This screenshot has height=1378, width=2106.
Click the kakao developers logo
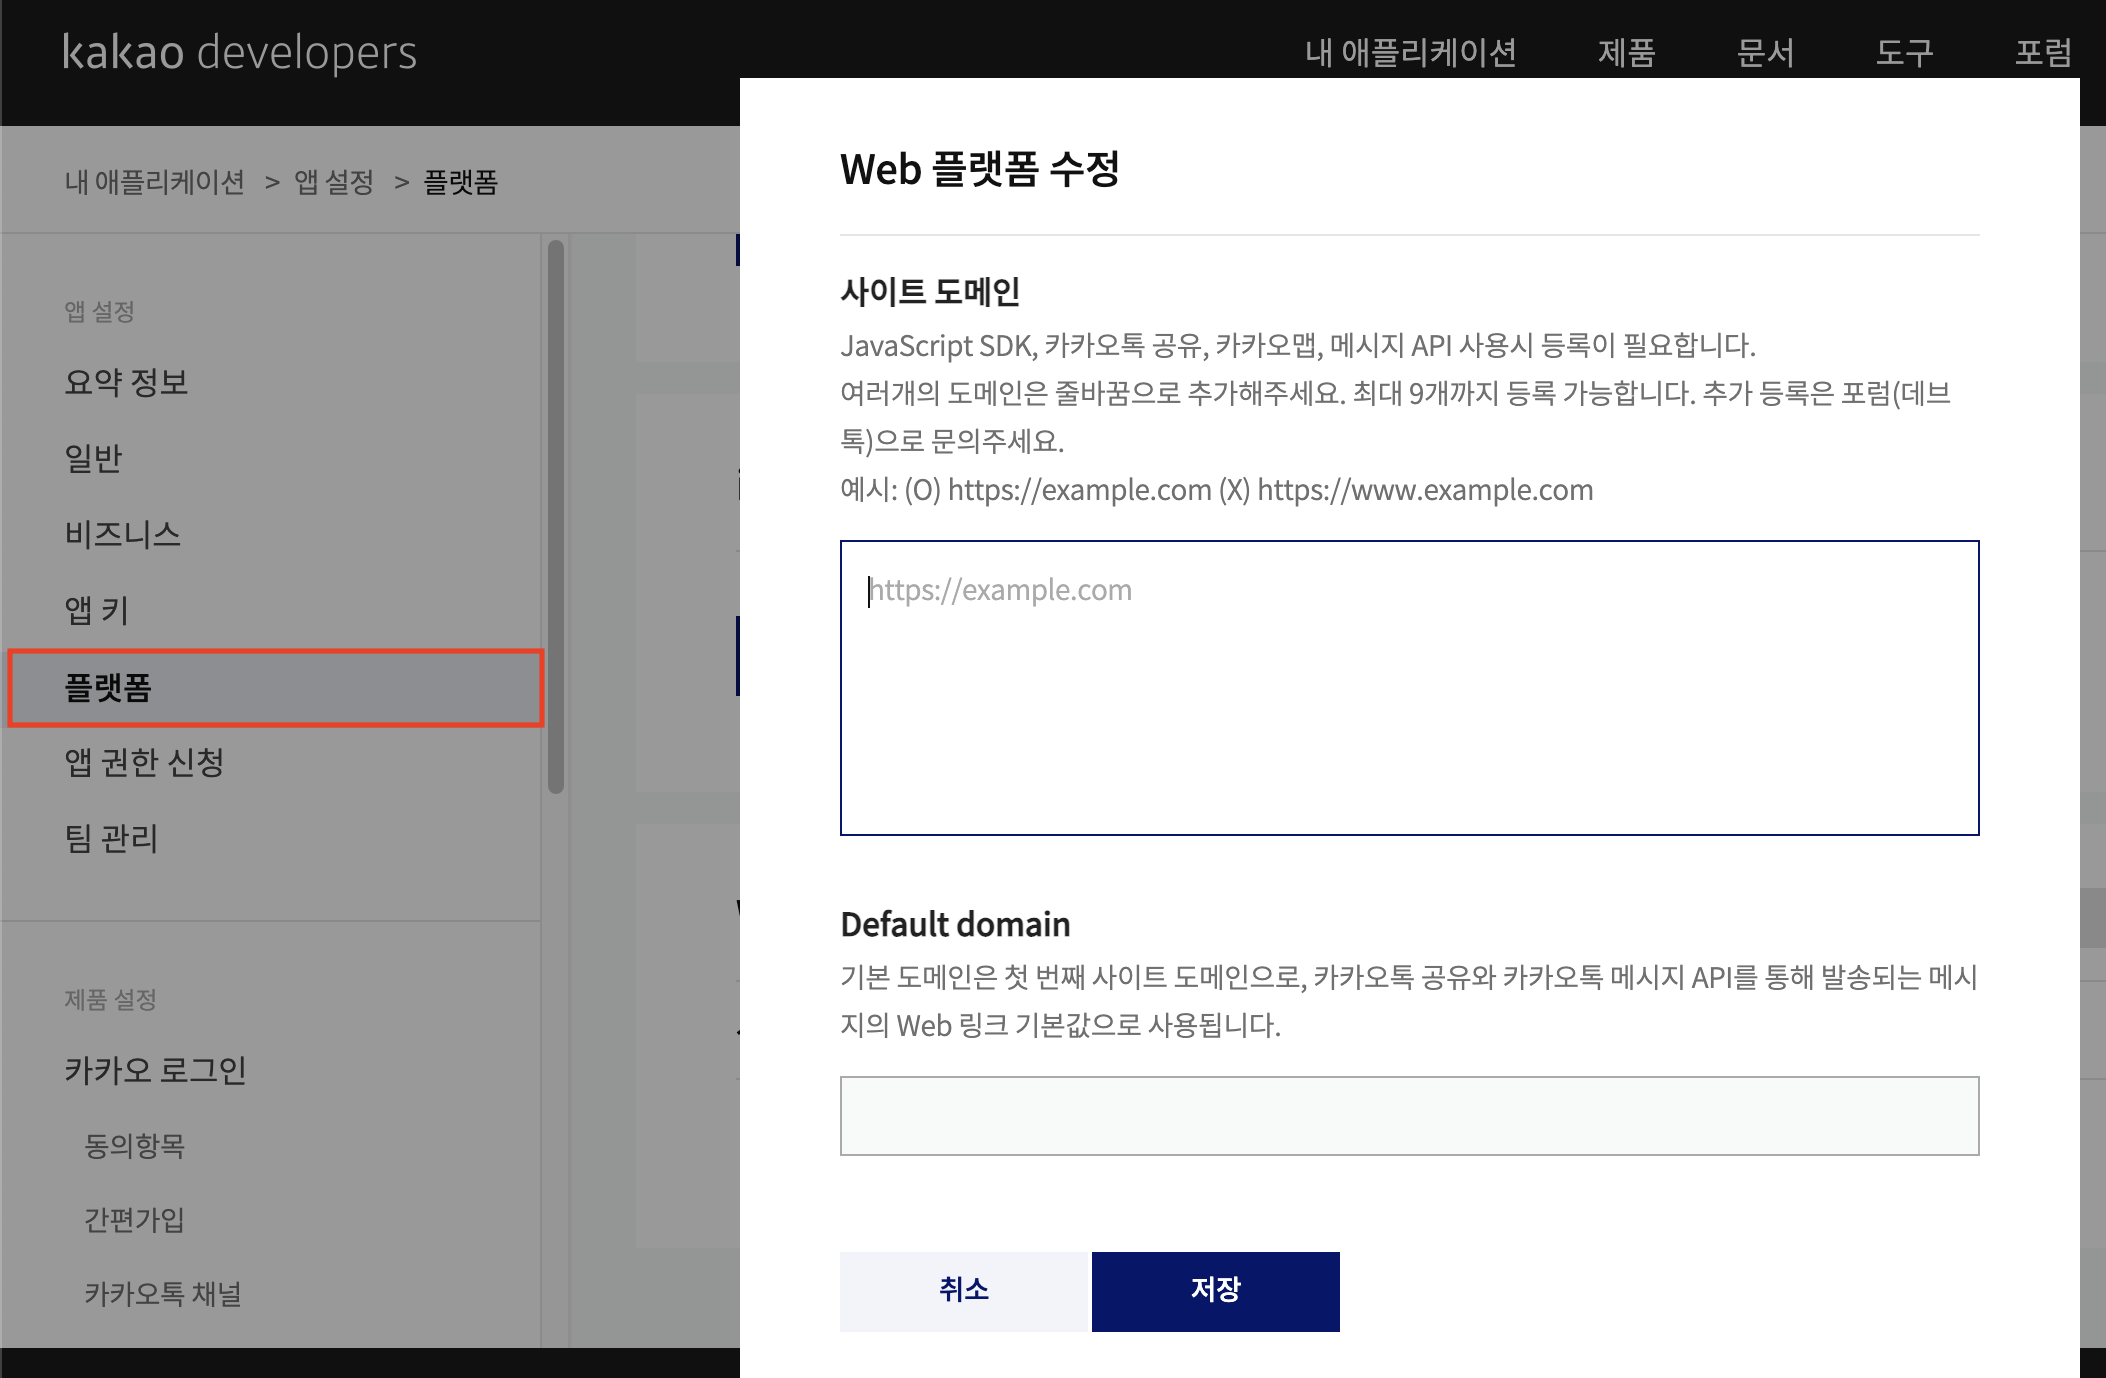tap(239, 52)
